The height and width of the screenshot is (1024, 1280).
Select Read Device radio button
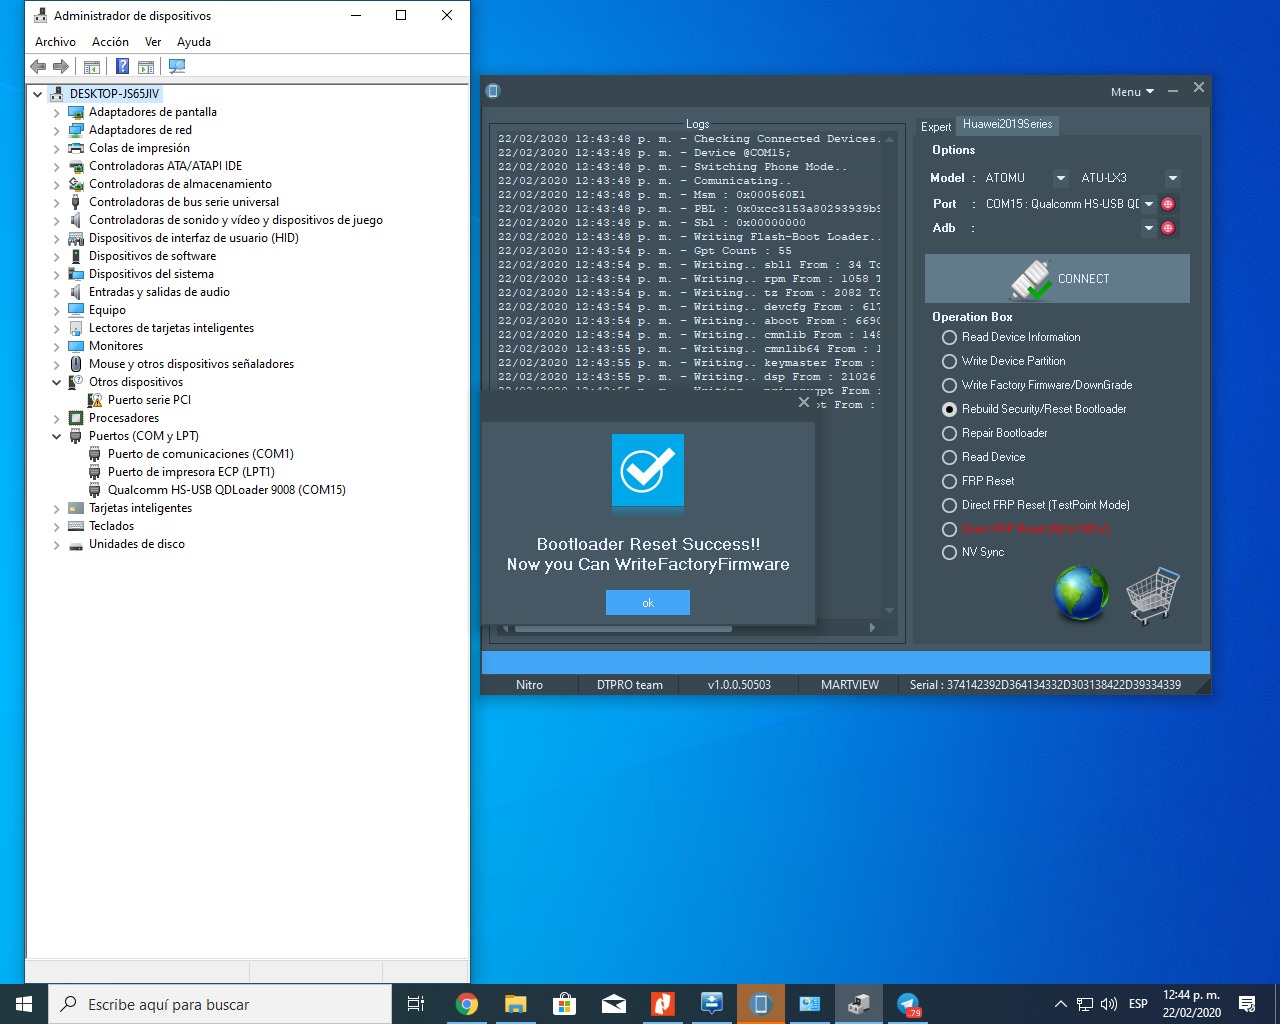[949, 457]
